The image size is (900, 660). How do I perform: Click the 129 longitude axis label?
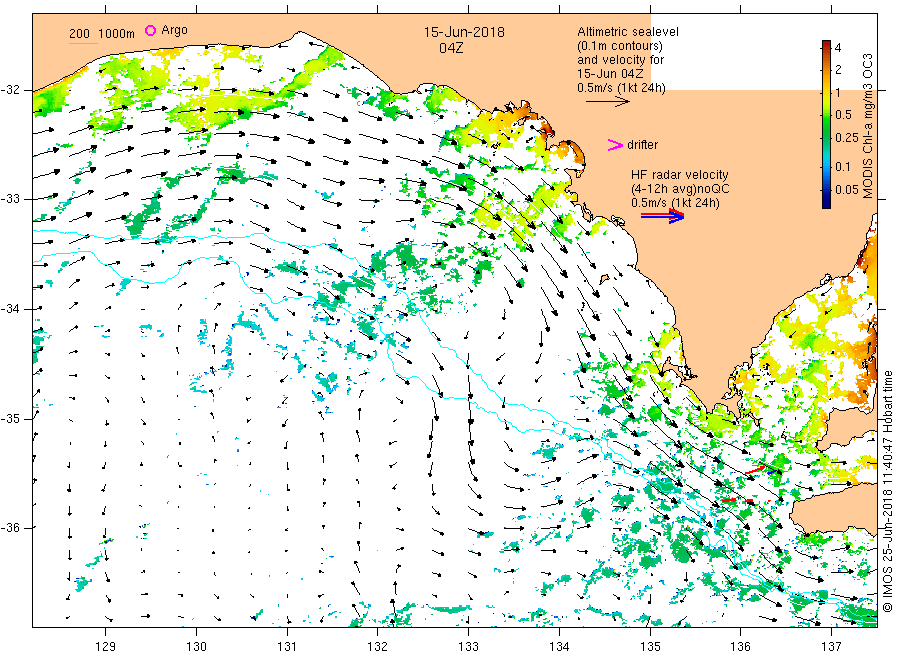[106, 647]
